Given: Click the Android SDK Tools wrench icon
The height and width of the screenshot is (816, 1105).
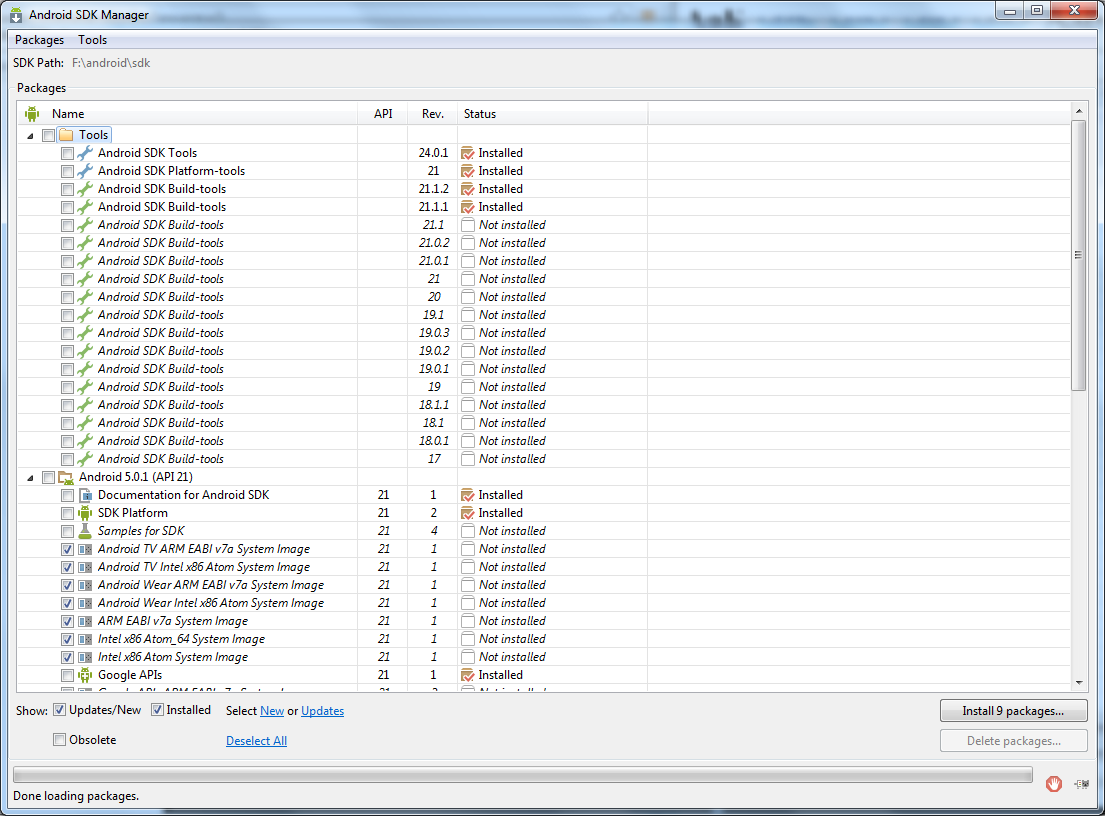Looking at the screenshot, I should coord(85,153).
